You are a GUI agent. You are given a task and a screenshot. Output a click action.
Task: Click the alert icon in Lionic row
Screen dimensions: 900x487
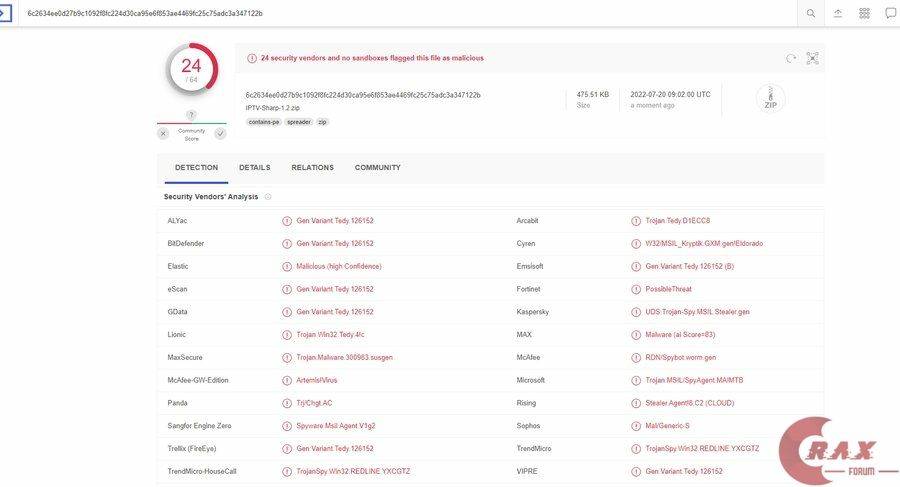point(287,335)
